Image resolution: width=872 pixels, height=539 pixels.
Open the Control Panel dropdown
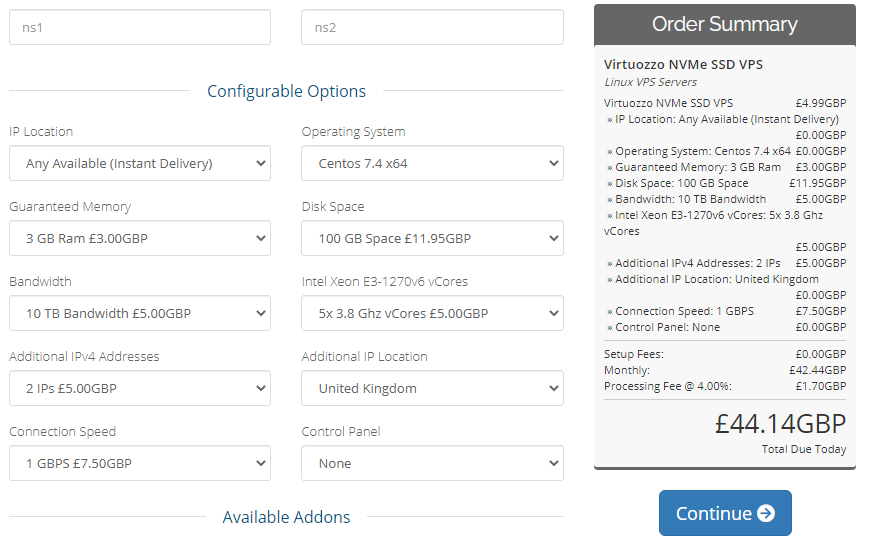(x=432, y=463)
